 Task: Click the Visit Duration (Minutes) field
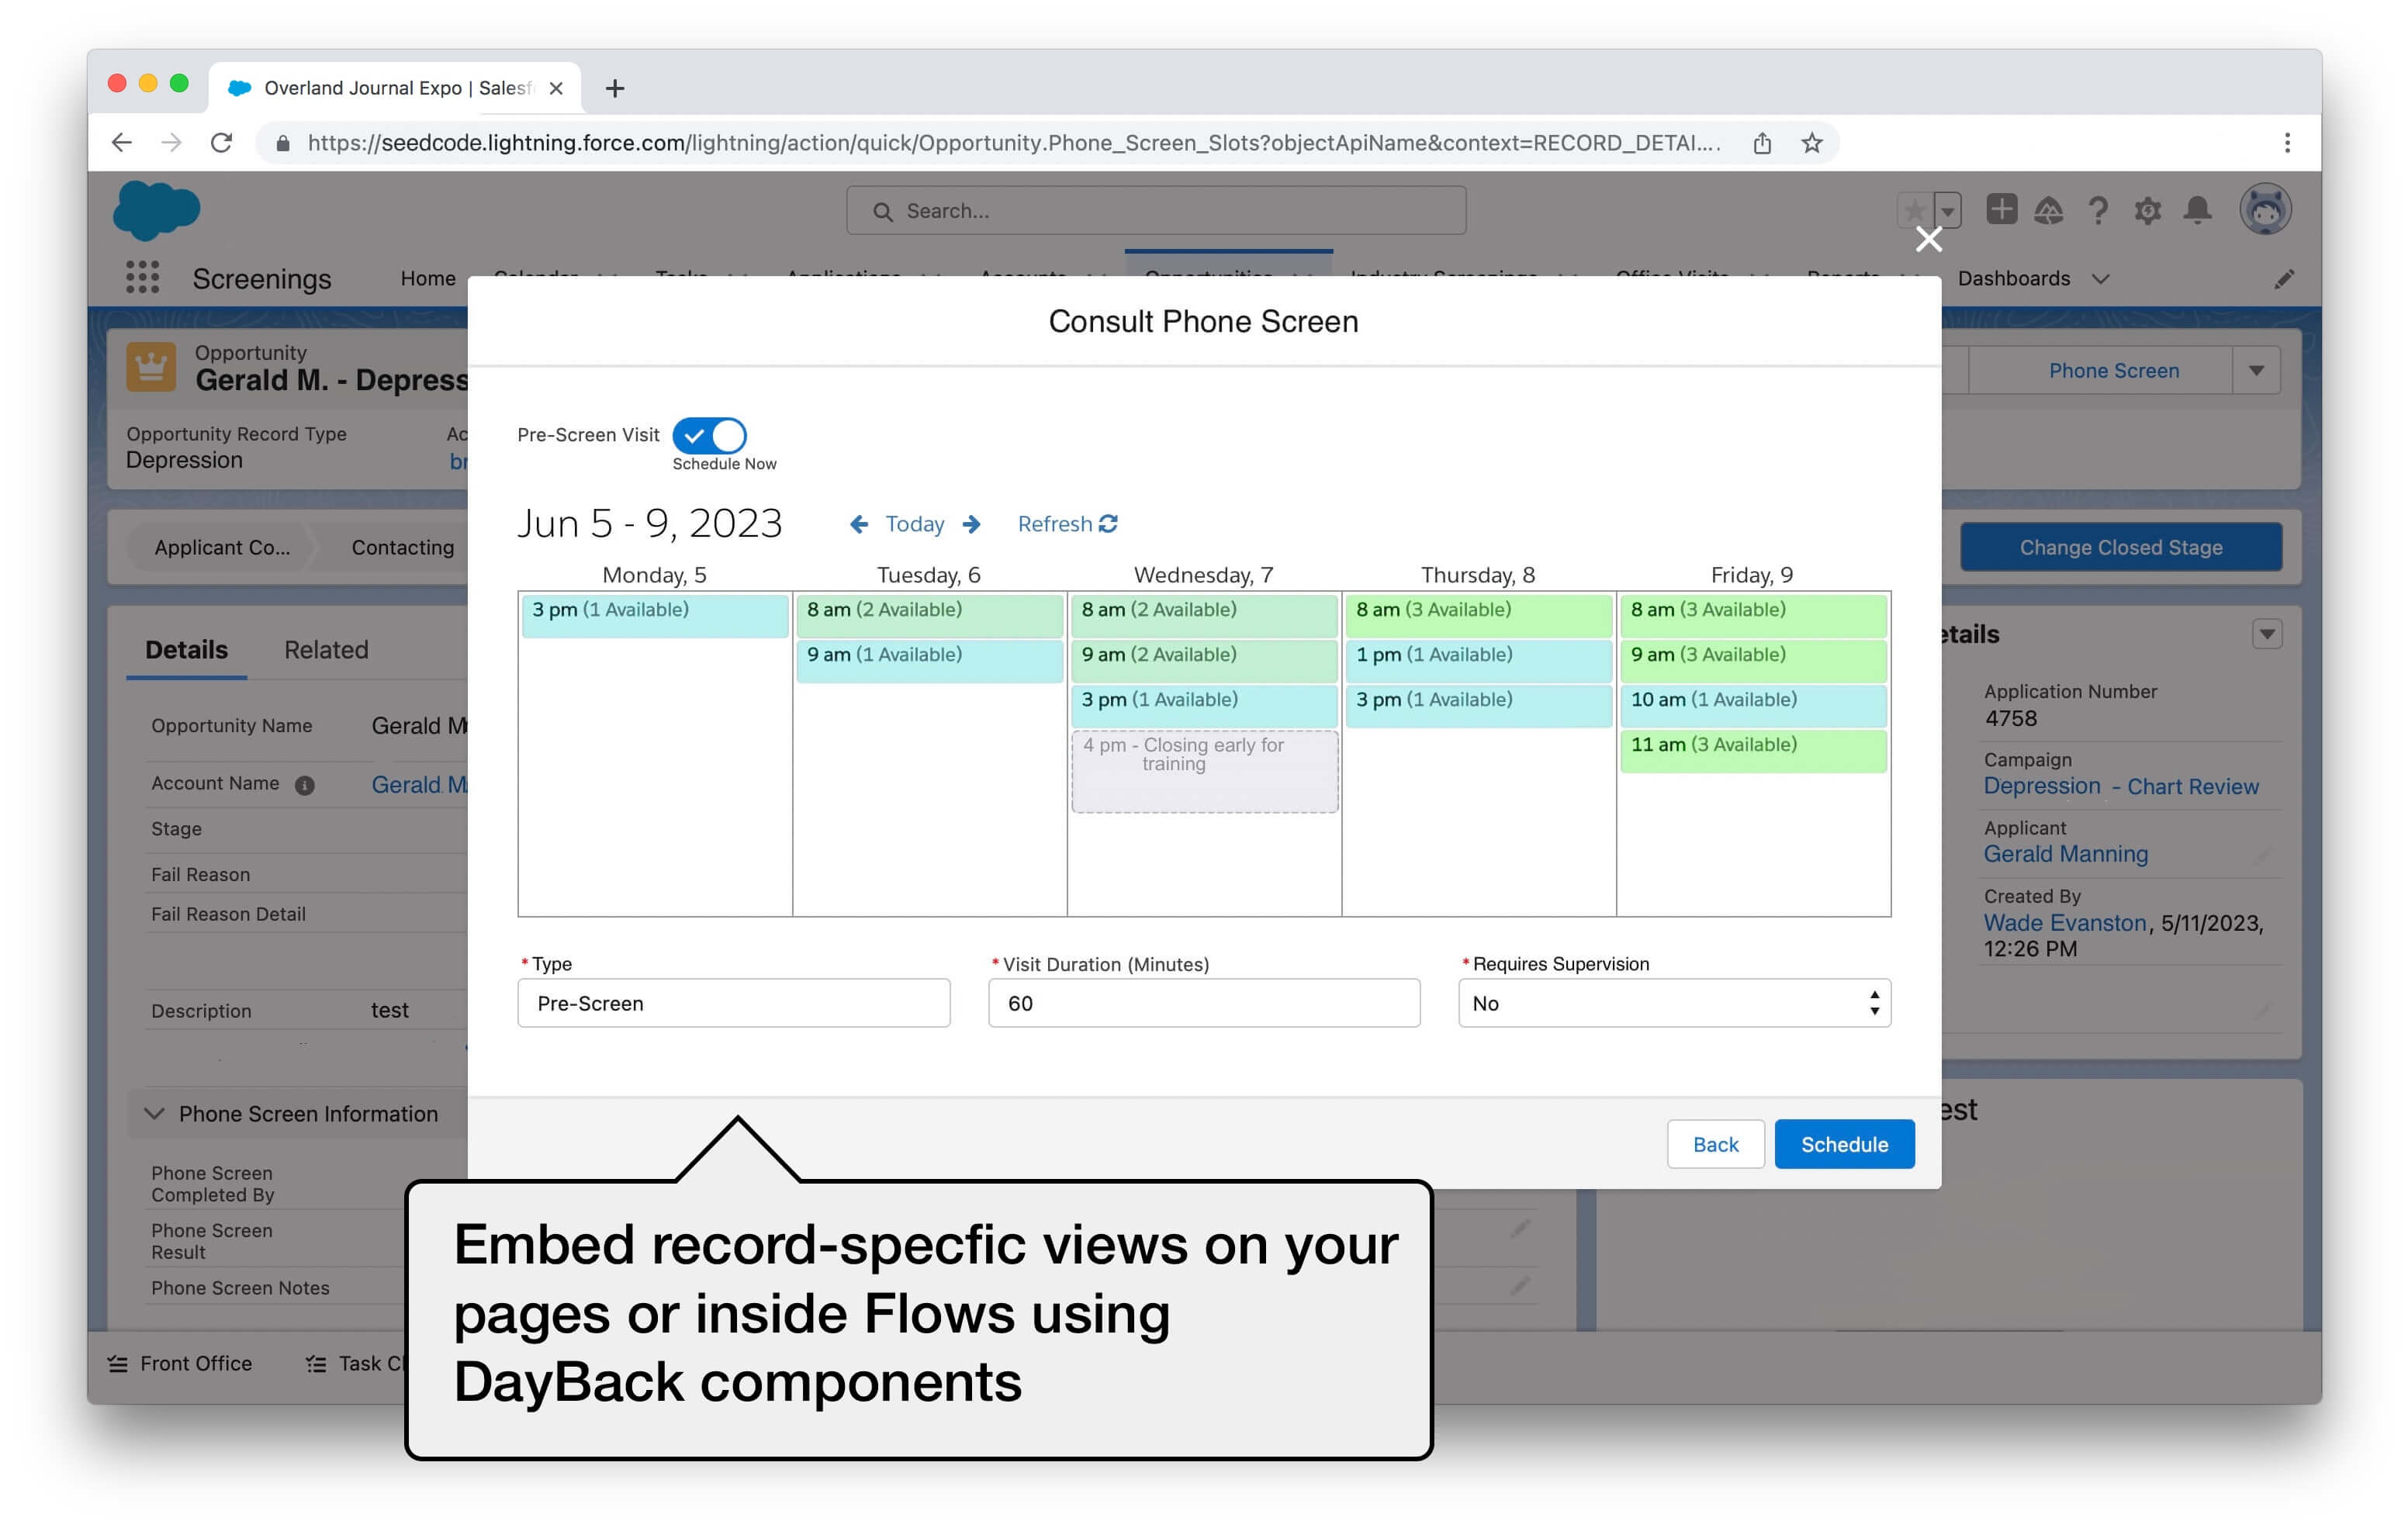pyautogui.click(x=1204, y=1003)
